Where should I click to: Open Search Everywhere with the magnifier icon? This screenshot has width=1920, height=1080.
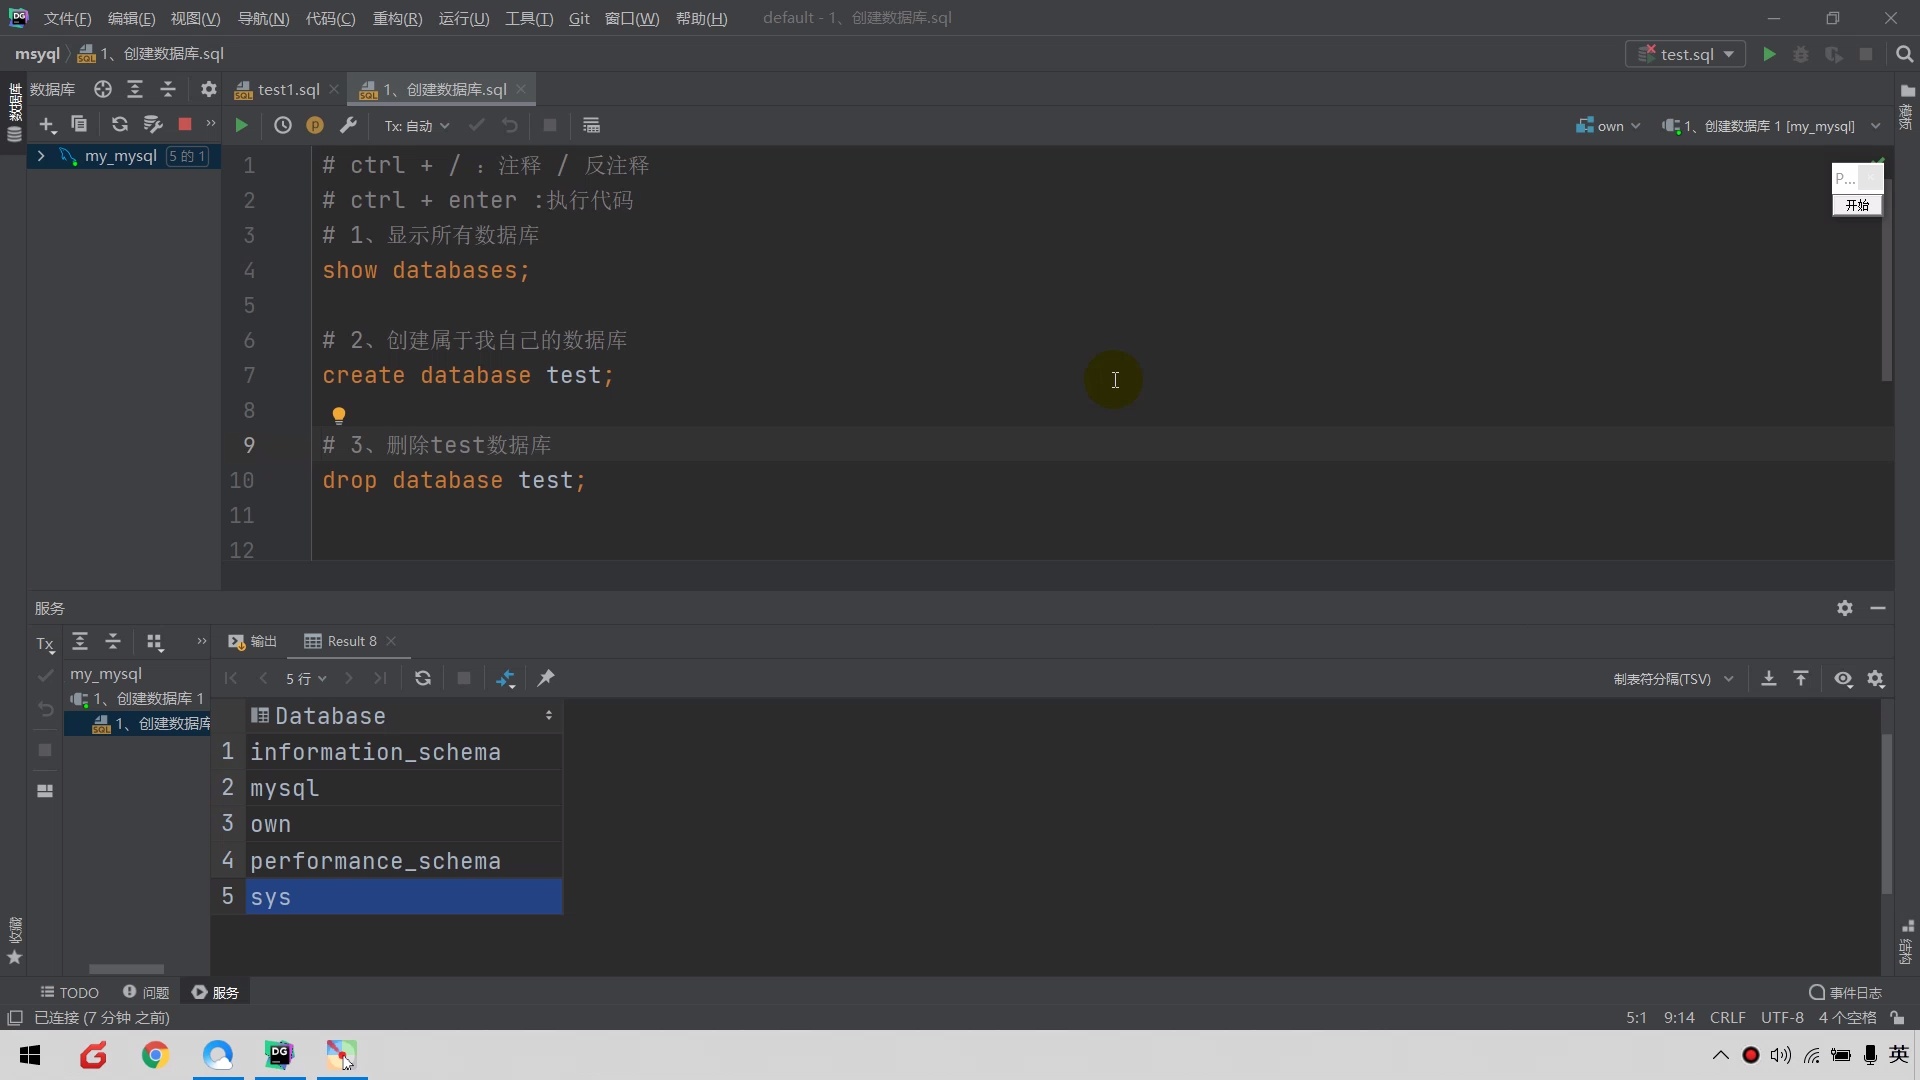tap(1905, 53)
